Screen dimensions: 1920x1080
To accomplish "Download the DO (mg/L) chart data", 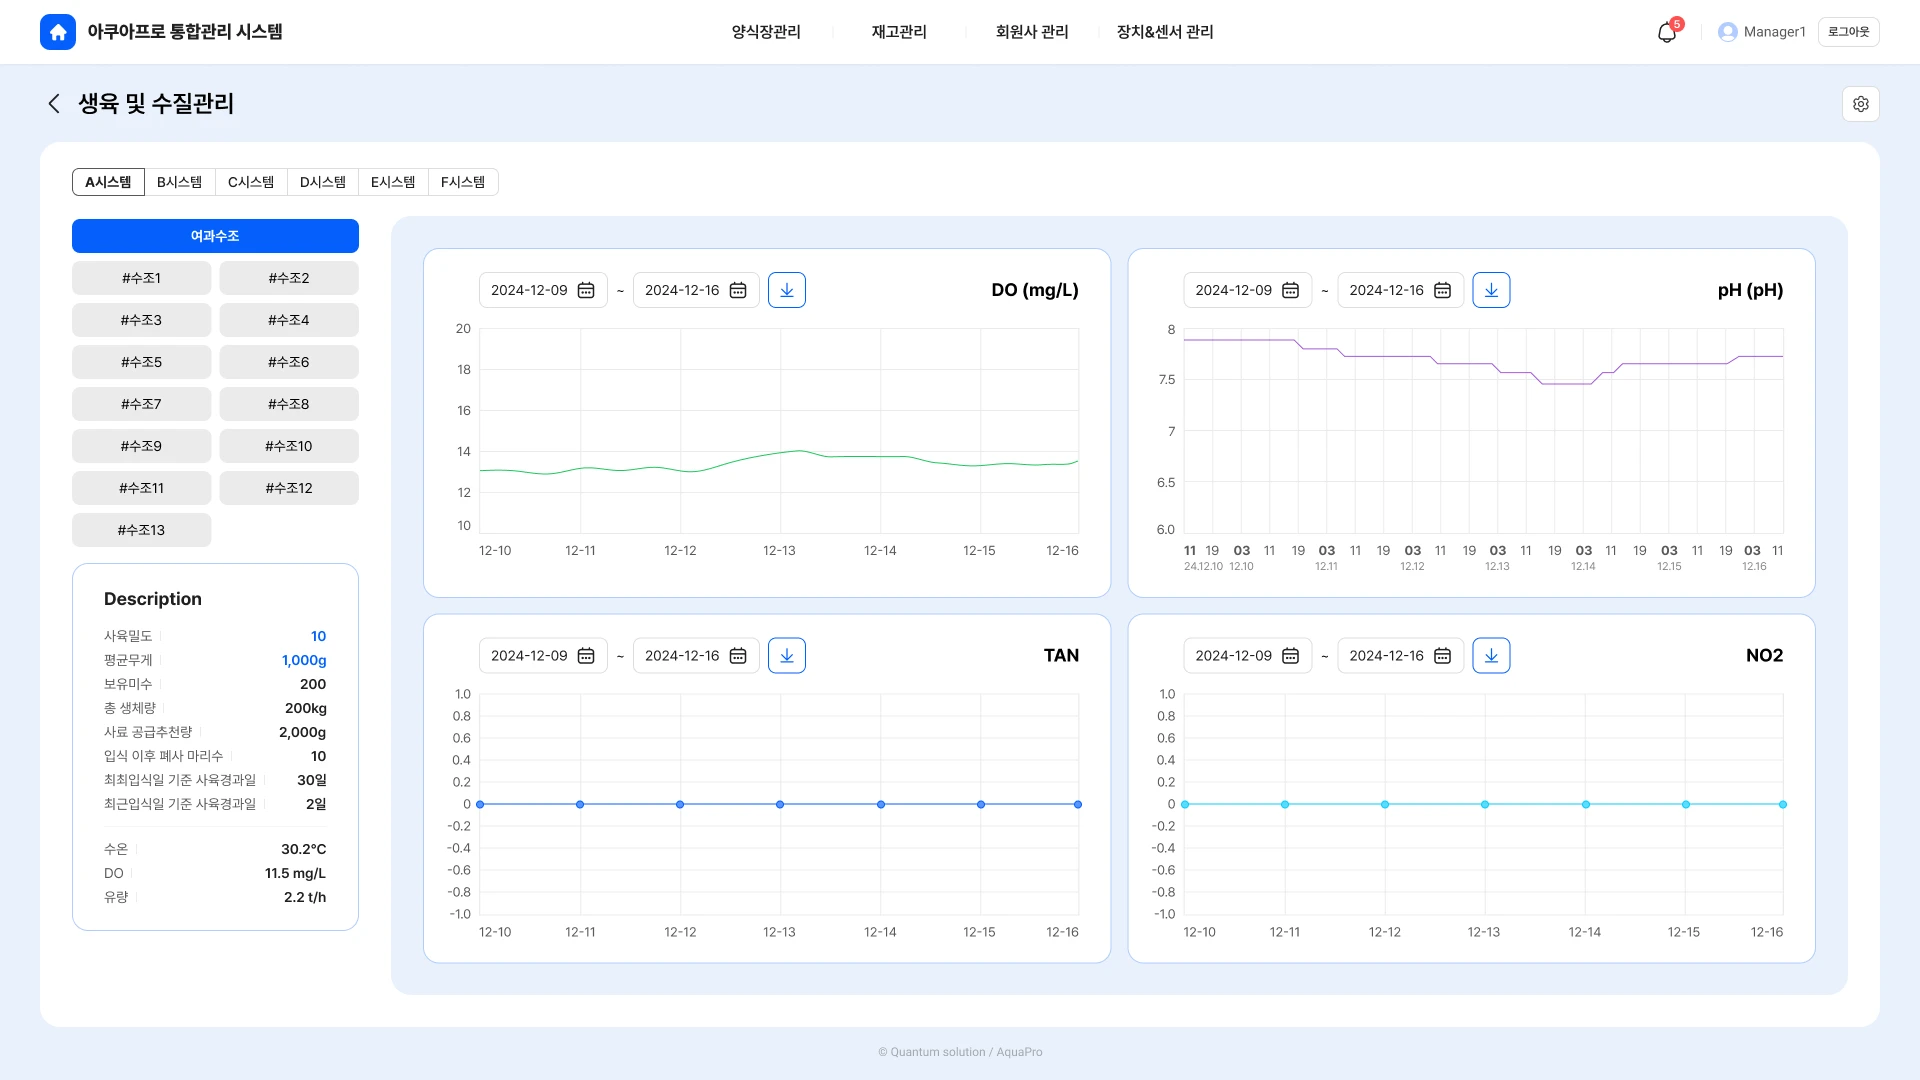I will click(787, 290).
